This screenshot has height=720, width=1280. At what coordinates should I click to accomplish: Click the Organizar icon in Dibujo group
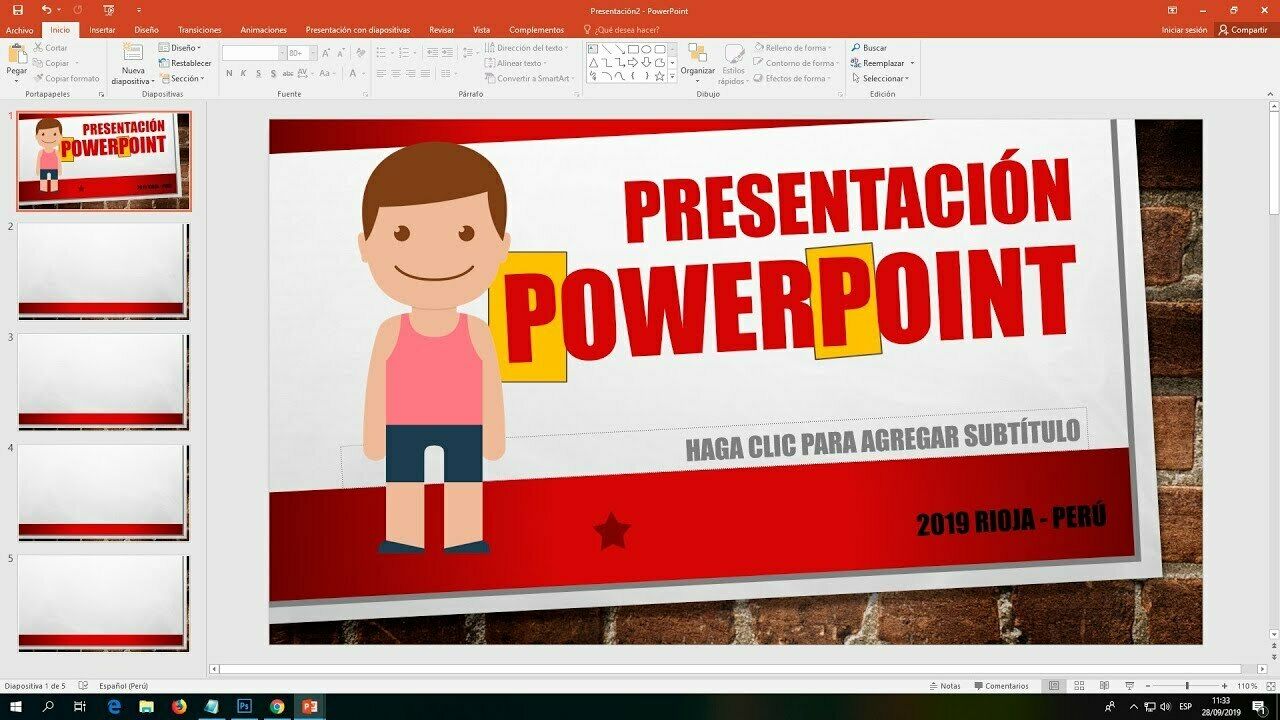[x=697, y=54]
